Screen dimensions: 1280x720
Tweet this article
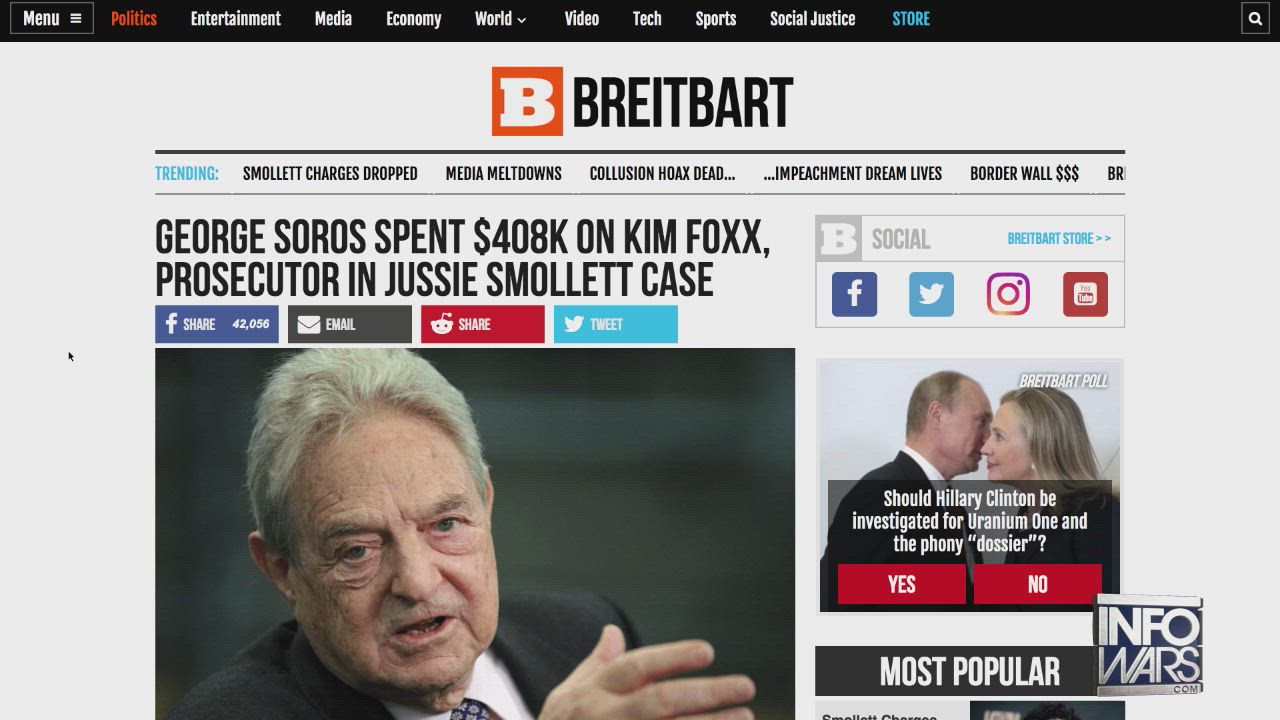pos(616,324)
